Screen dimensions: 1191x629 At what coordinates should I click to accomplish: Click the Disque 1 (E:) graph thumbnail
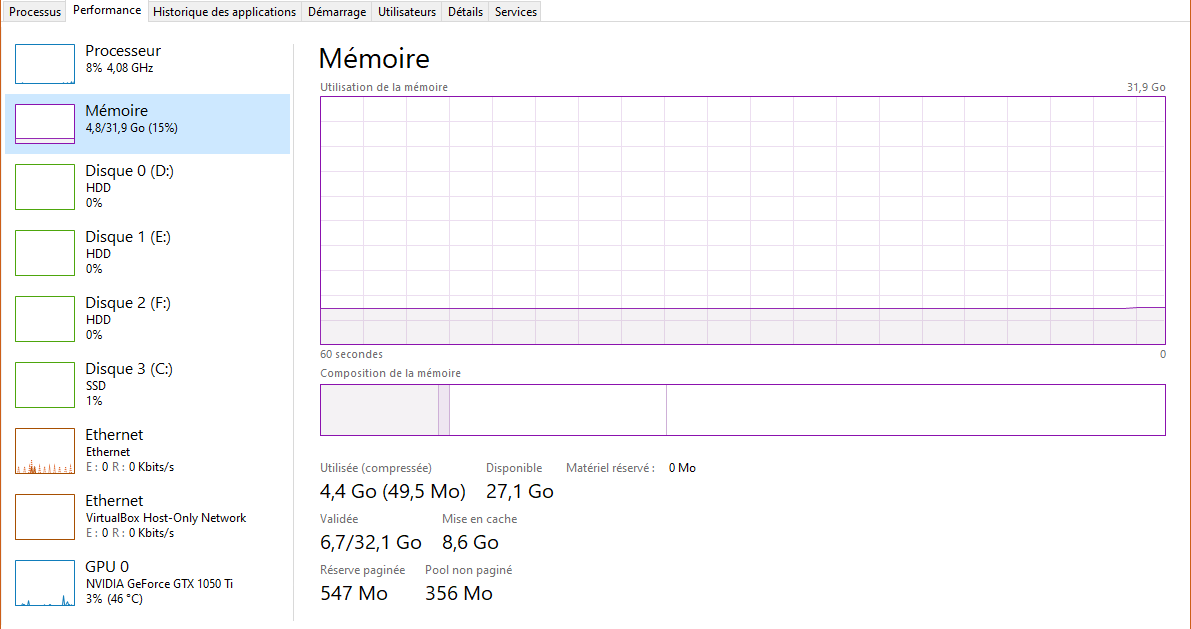[45, 253]
